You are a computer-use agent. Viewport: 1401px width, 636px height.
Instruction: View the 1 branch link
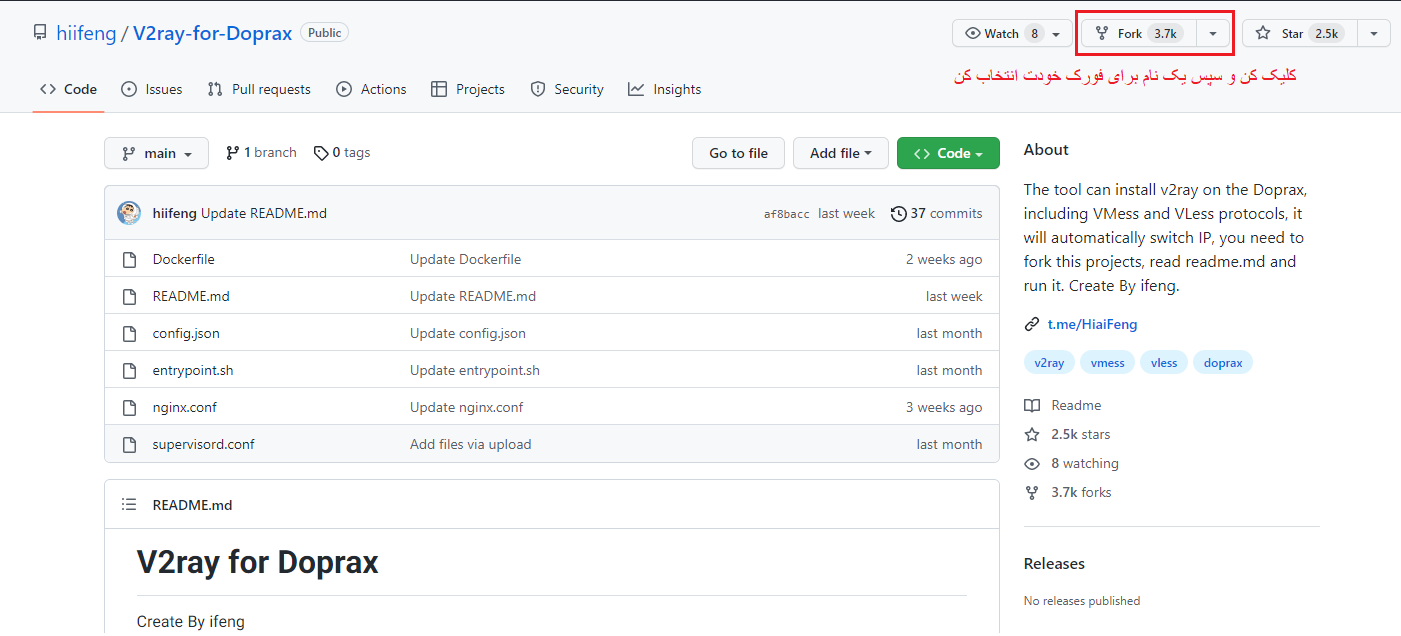point(261,152)
